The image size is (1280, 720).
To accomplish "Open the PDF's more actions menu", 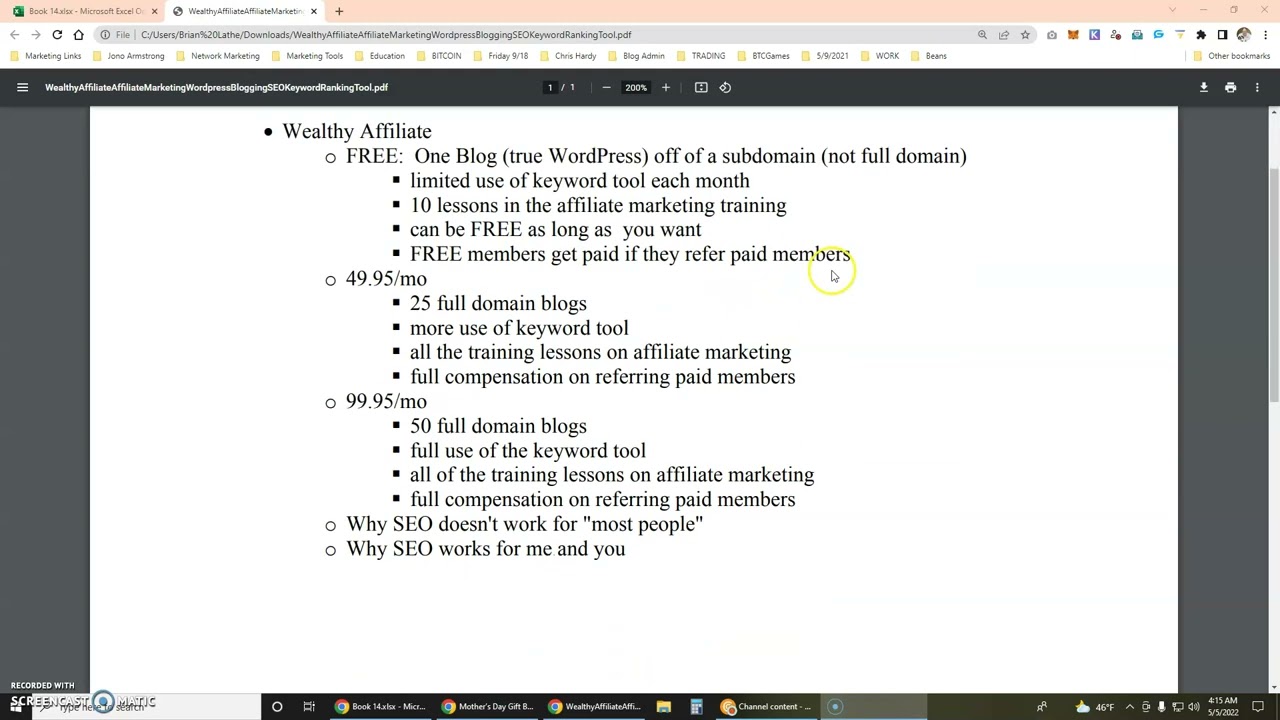I will coord(1257,87).
